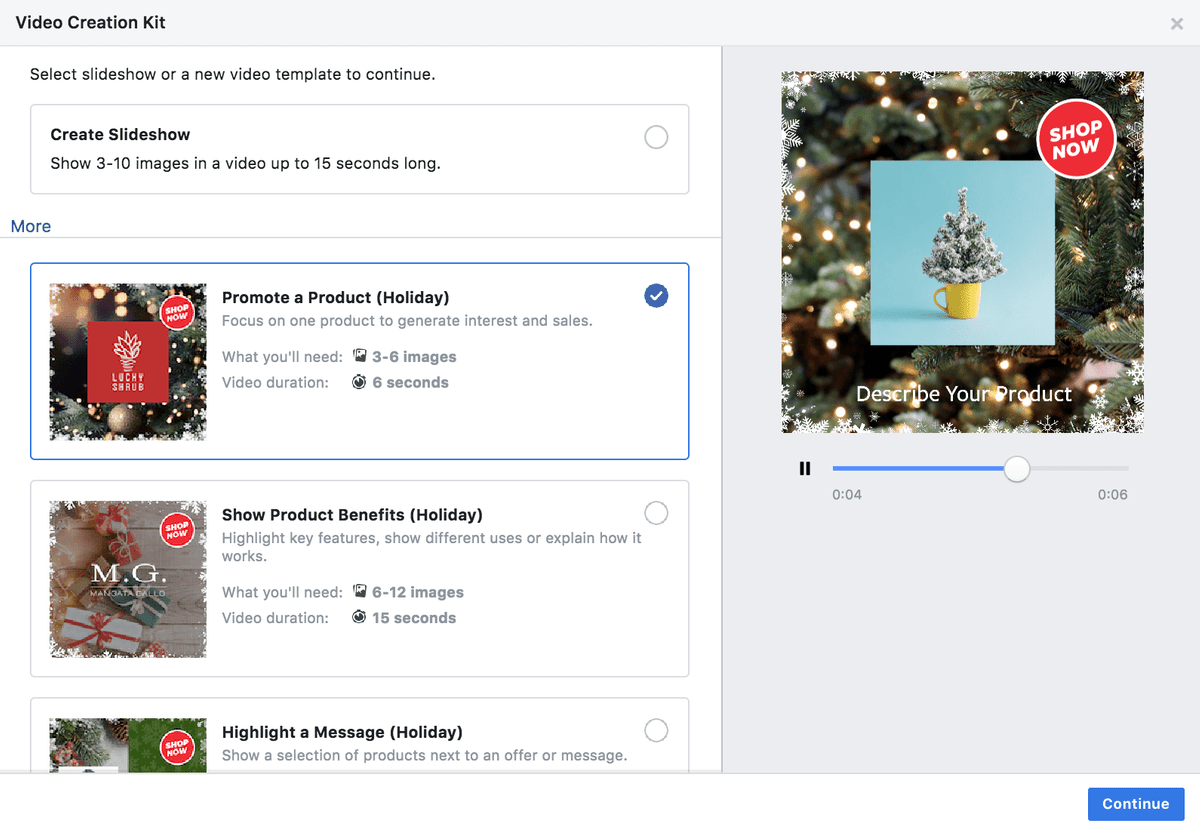Click the Highlight a Message template thumbnail
This screenshot has height=835, width=1200.
128,745
